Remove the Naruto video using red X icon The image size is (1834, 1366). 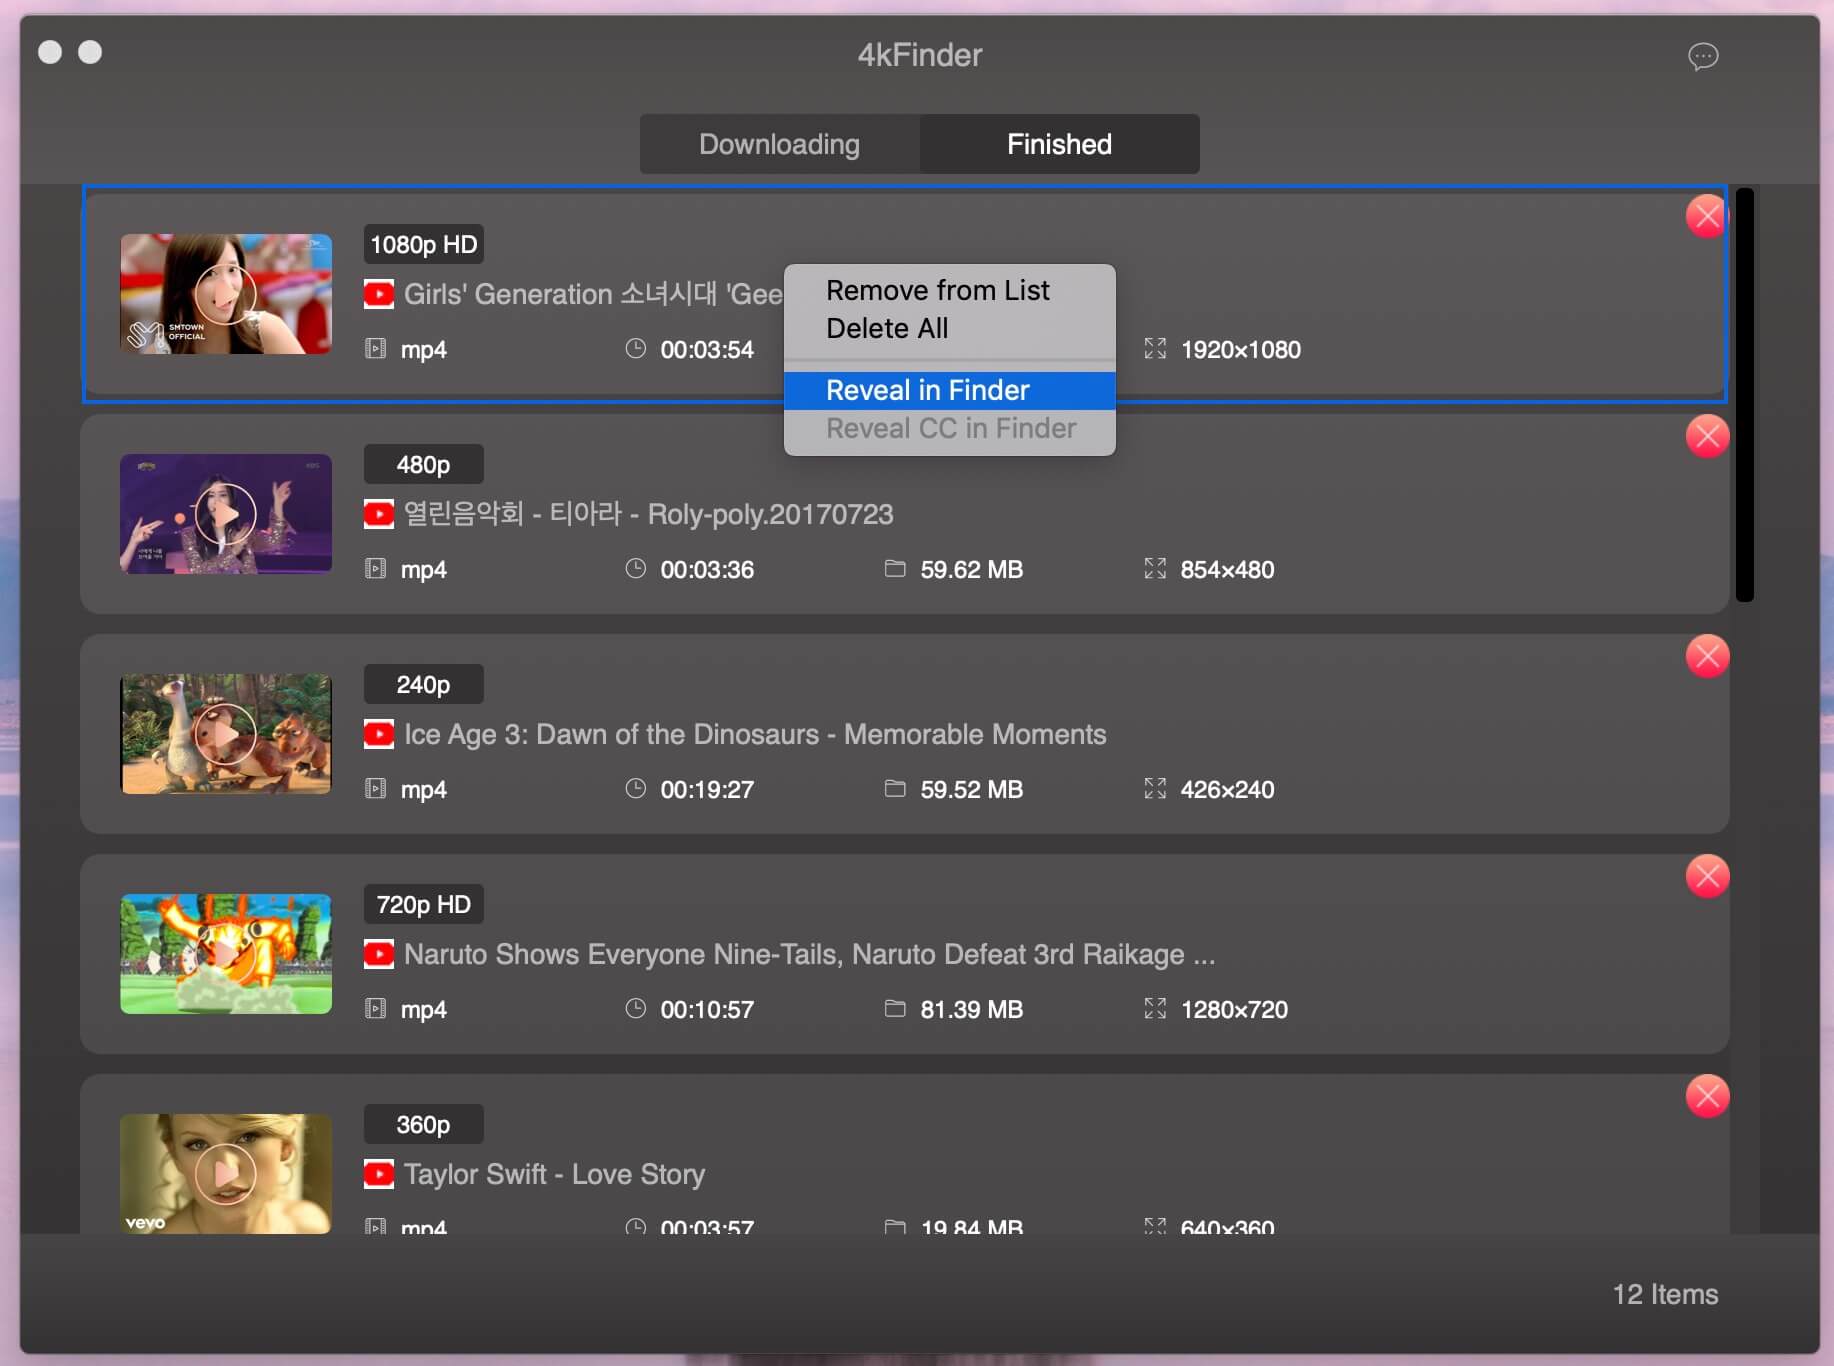1708,876
